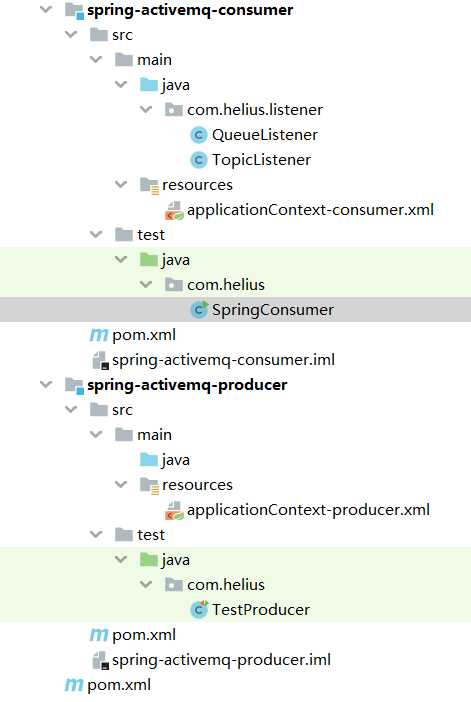
Task: Select the producer com.helius package
Action: (x=226, y=585)
